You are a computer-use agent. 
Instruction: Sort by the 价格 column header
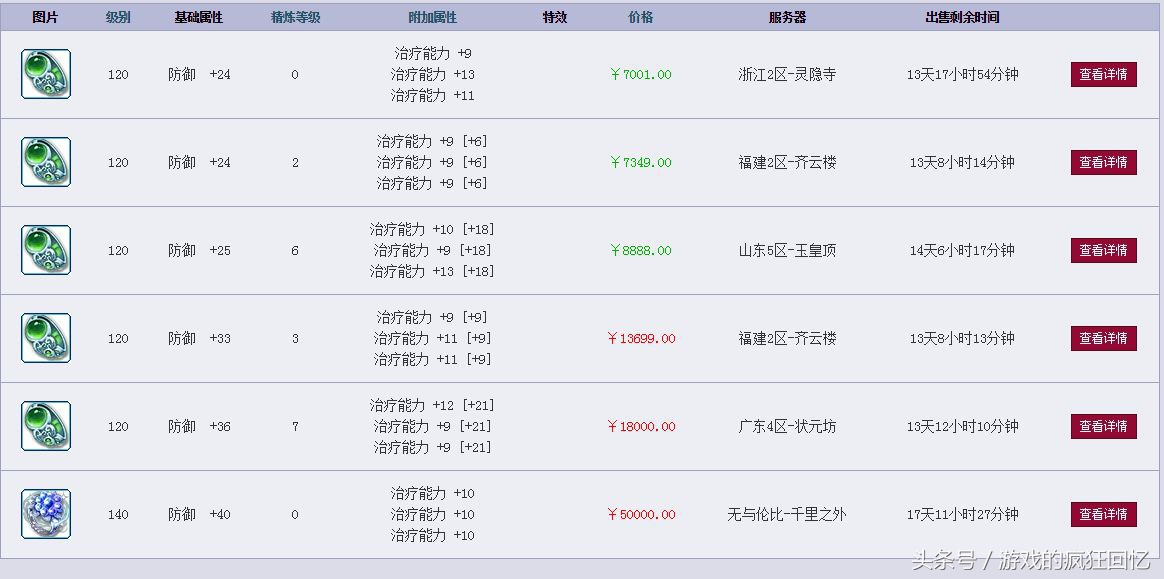pyautogui.click(x=641, y=17)
